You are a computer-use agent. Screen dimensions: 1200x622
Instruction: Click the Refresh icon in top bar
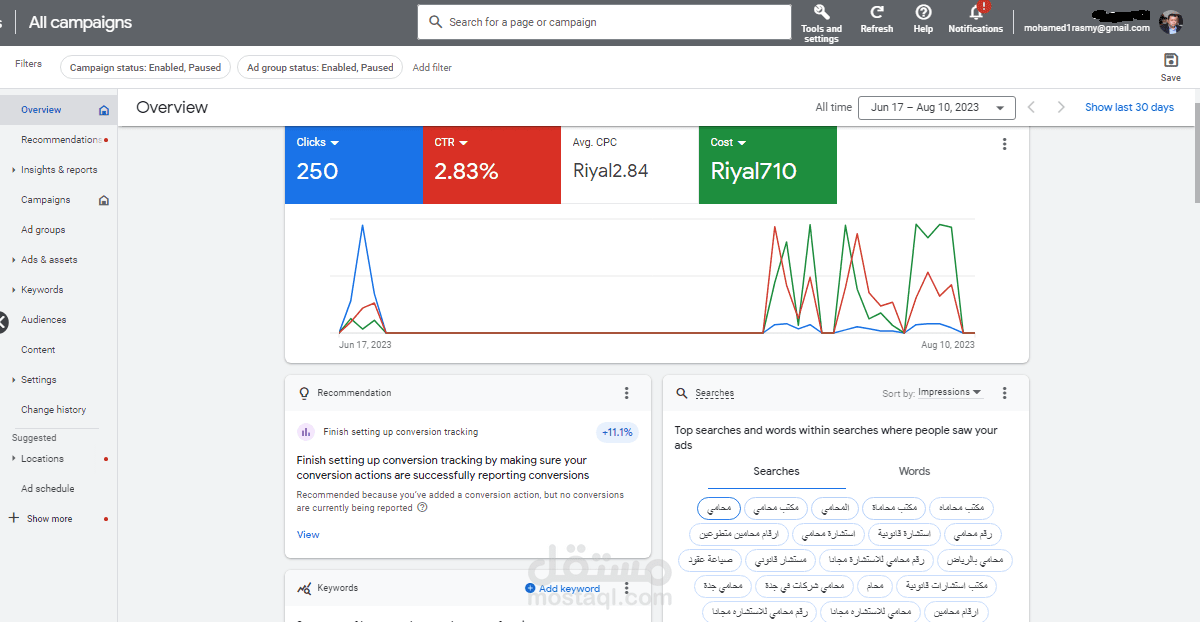(x=876, y=12)
